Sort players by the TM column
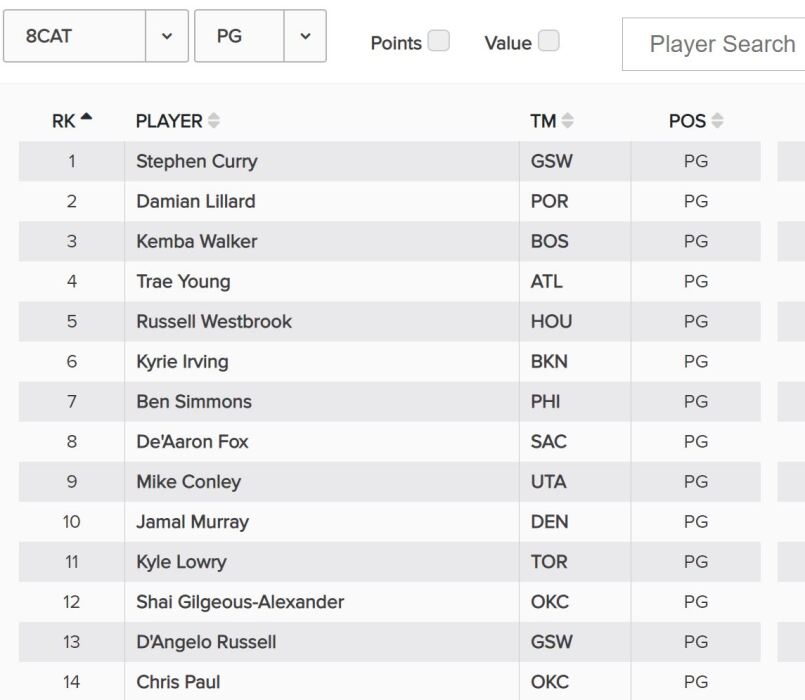This screenshot has height=700, width=805. point(568,120)
